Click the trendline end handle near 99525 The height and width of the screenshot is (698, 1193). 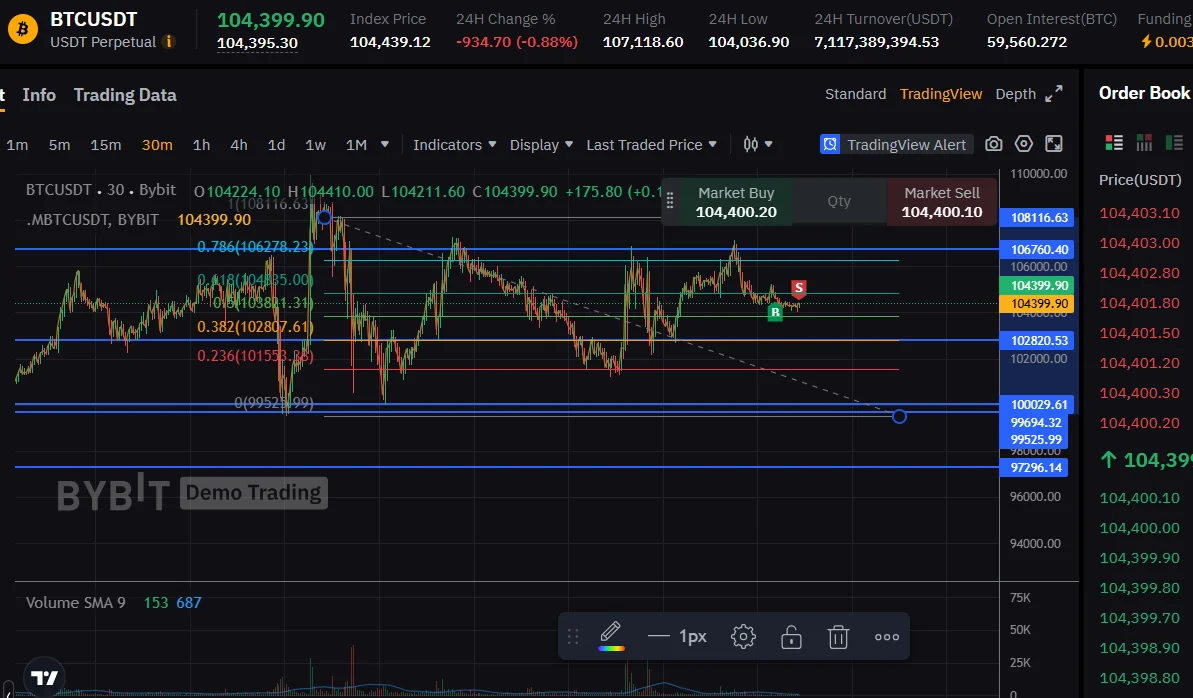click(x=899, y=416)
